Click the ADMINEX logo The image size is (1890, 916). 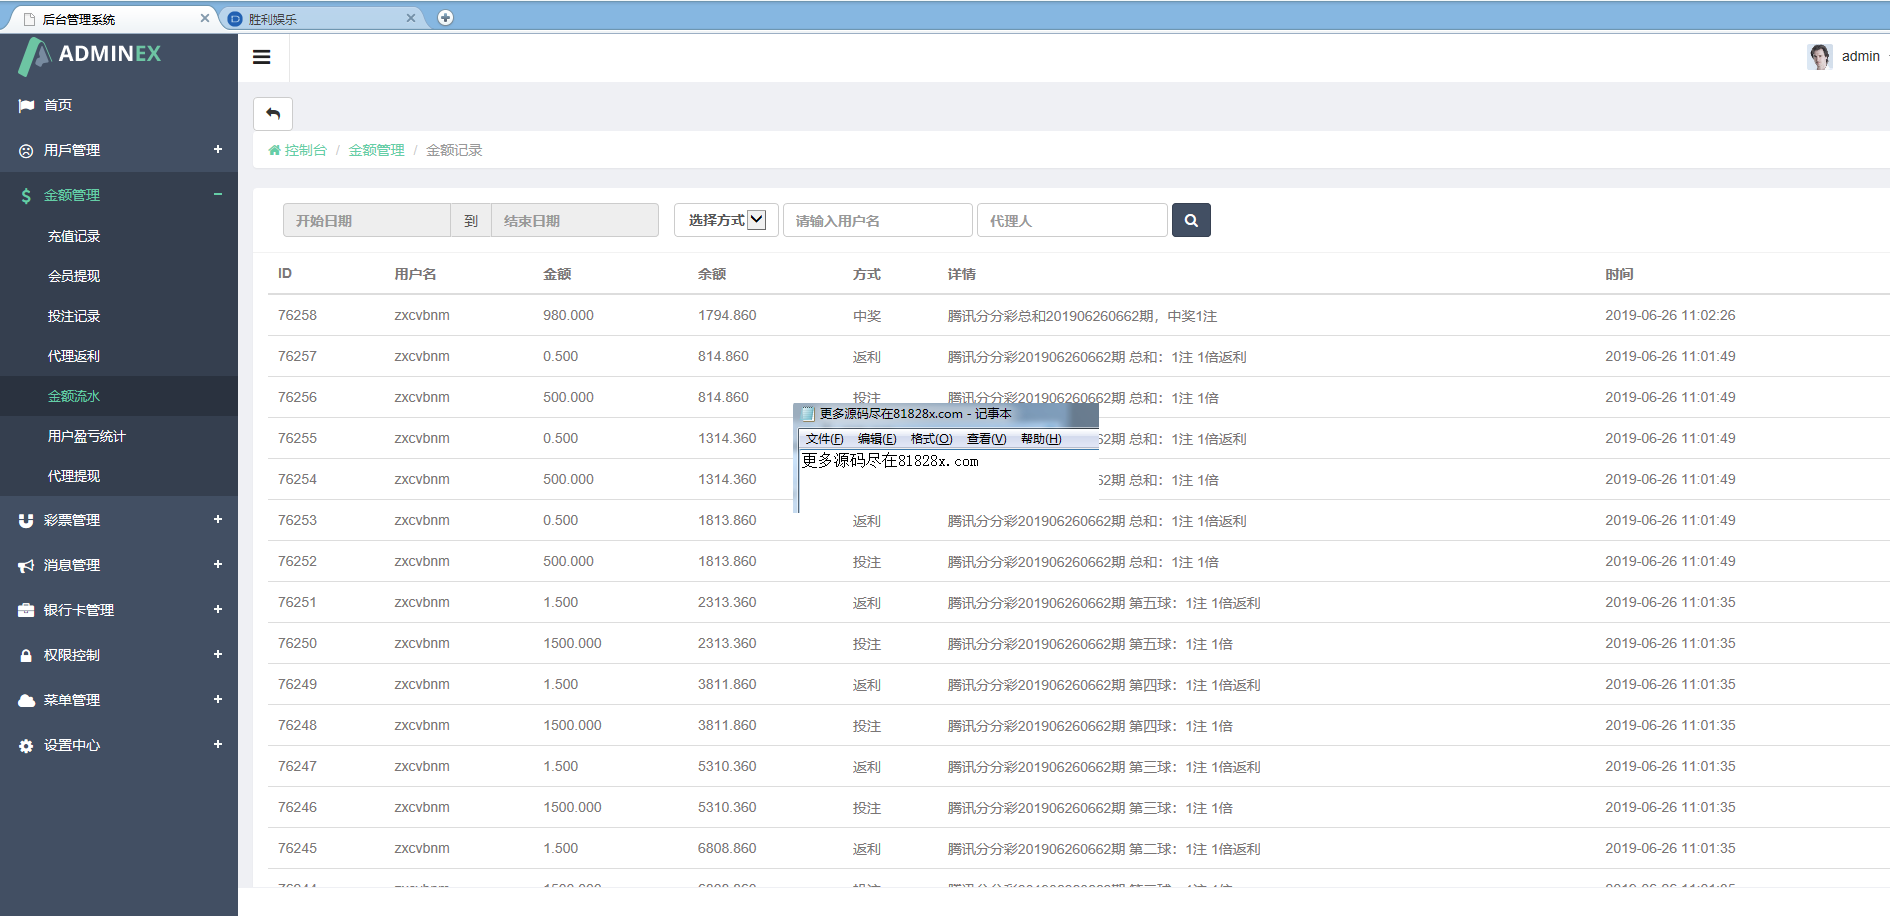click(x=90, y=55)
